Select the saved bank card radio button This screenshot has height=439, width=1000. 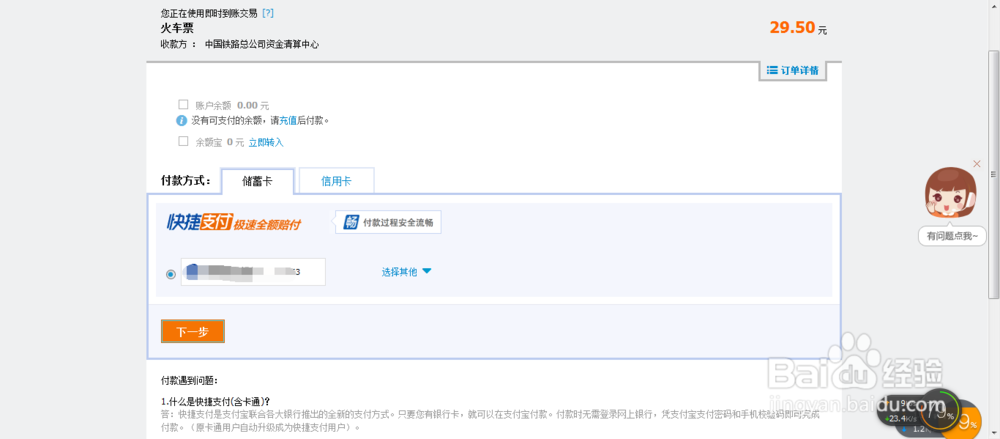click(170, 274)
